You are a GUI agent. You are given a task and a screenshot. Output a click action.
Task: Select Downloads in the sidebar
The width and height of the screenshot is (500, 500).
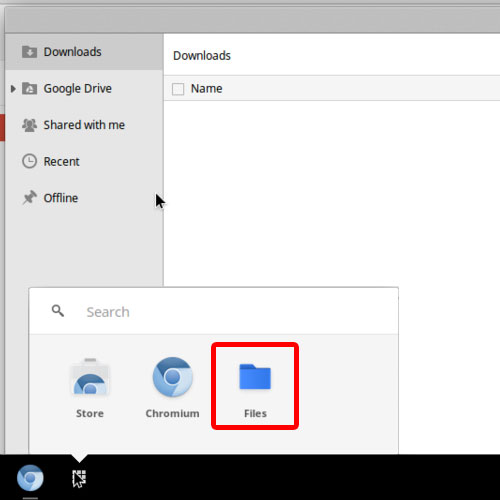pyautogui.click(x=84, y=52)
